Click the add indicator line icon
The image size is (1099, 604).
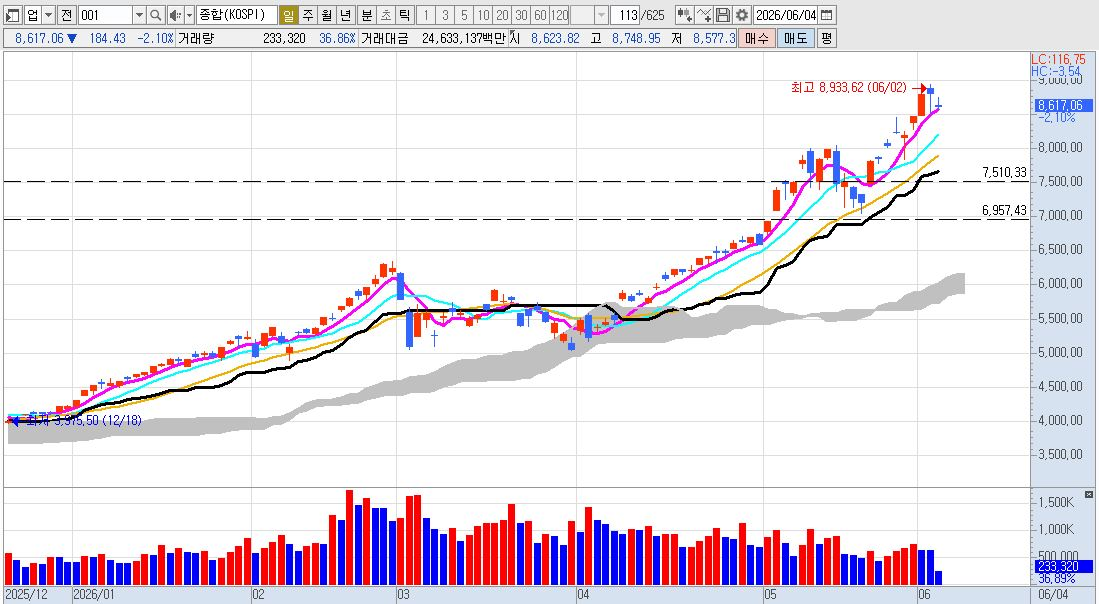tap(704, 15)
